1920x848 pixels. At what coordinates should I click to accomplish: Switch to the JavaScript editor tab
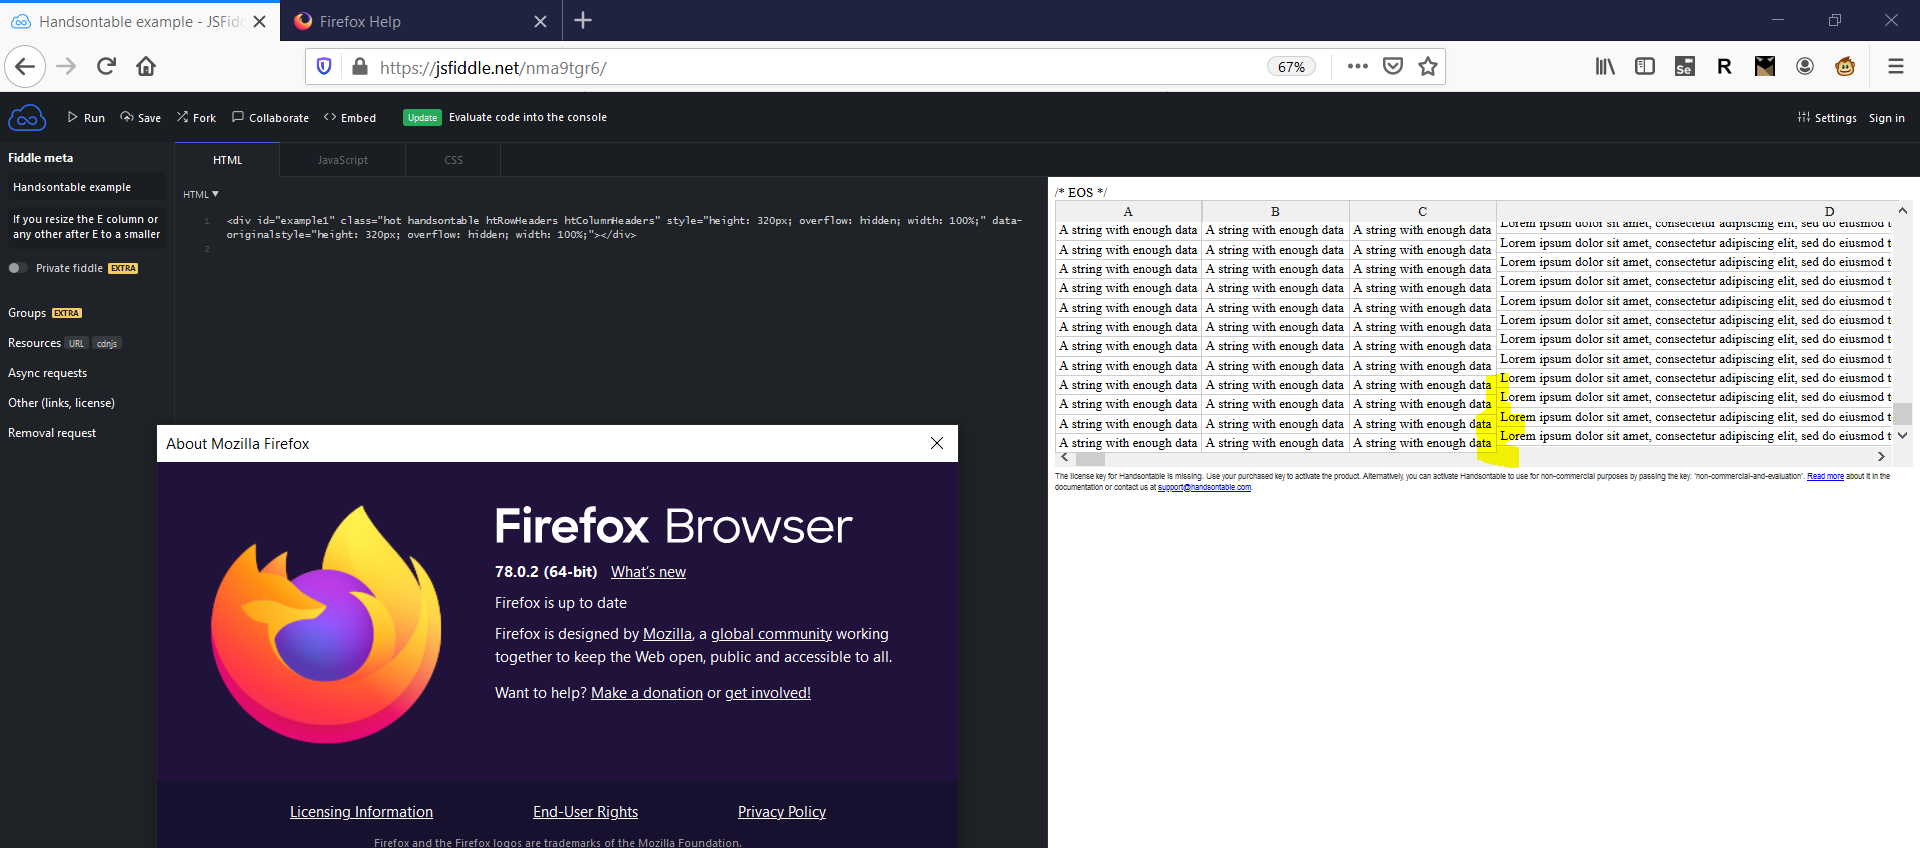point(343,160)
